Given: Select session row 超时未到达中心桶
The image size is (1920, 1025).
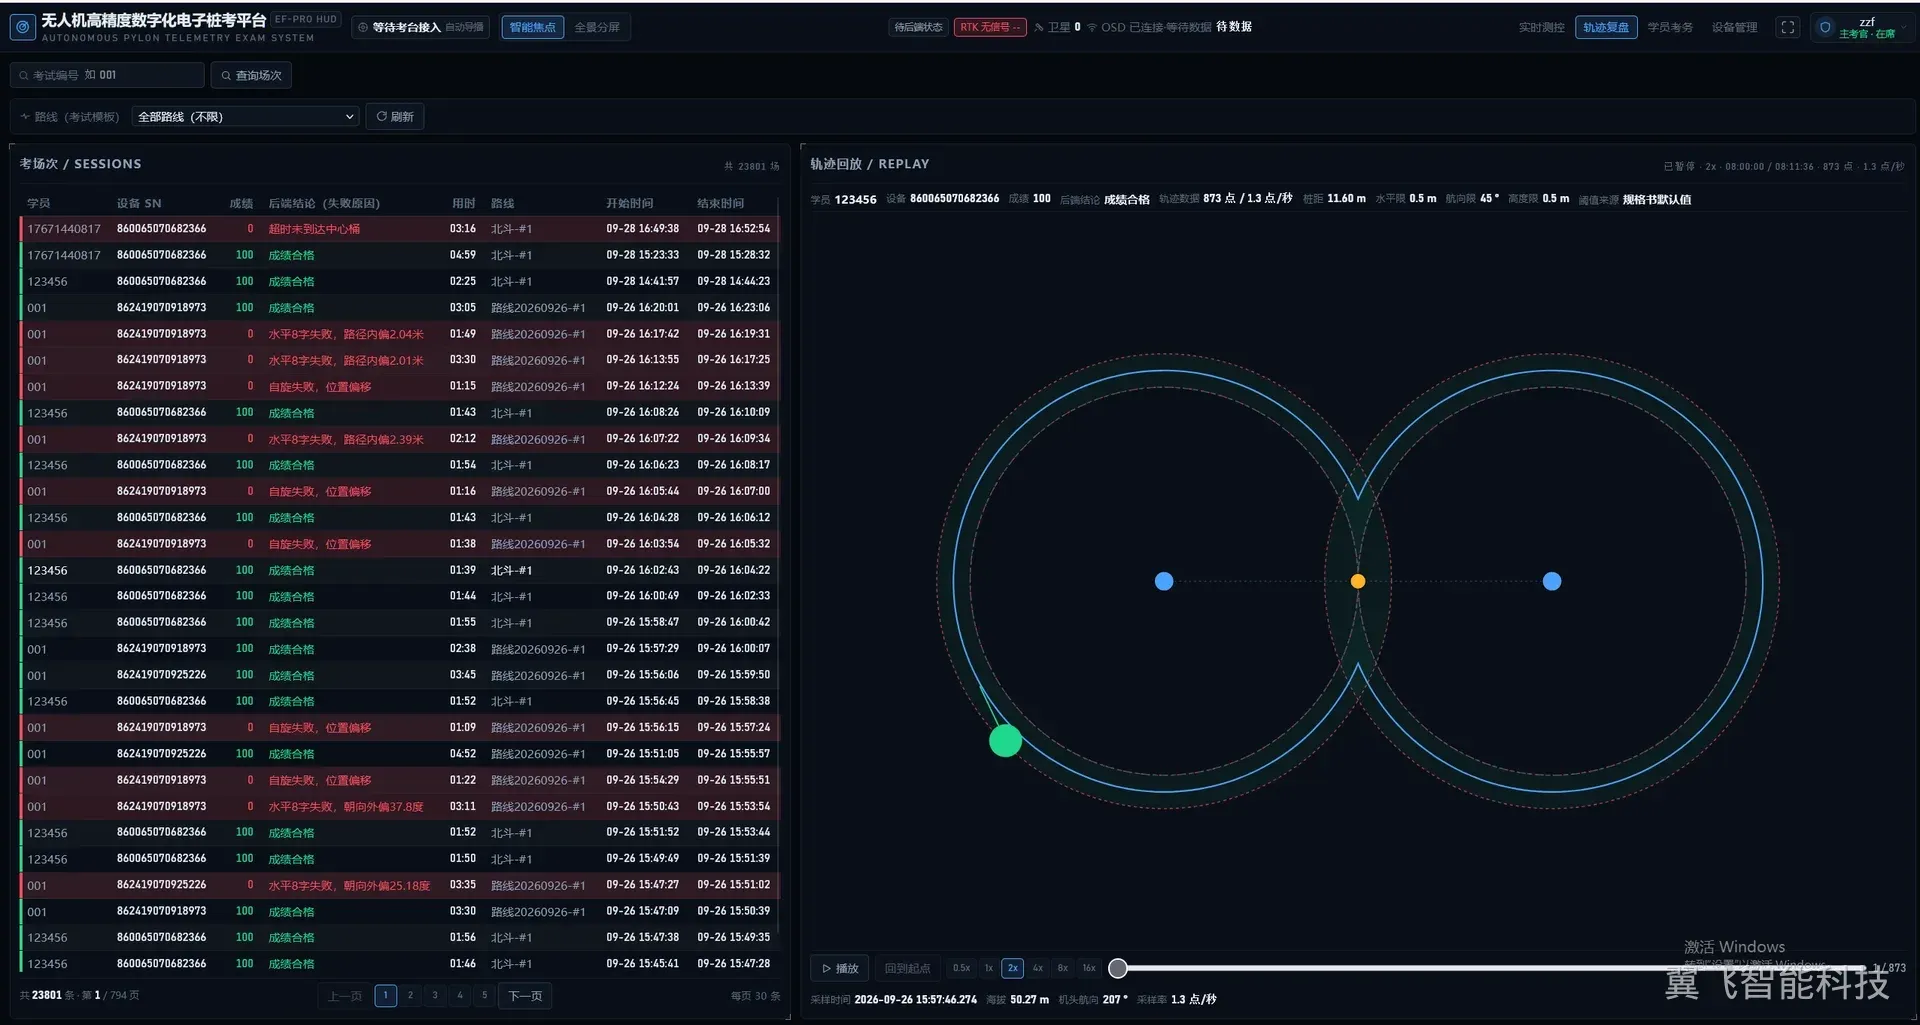Looking at the screenshot, I should click(x=399, y=229).
